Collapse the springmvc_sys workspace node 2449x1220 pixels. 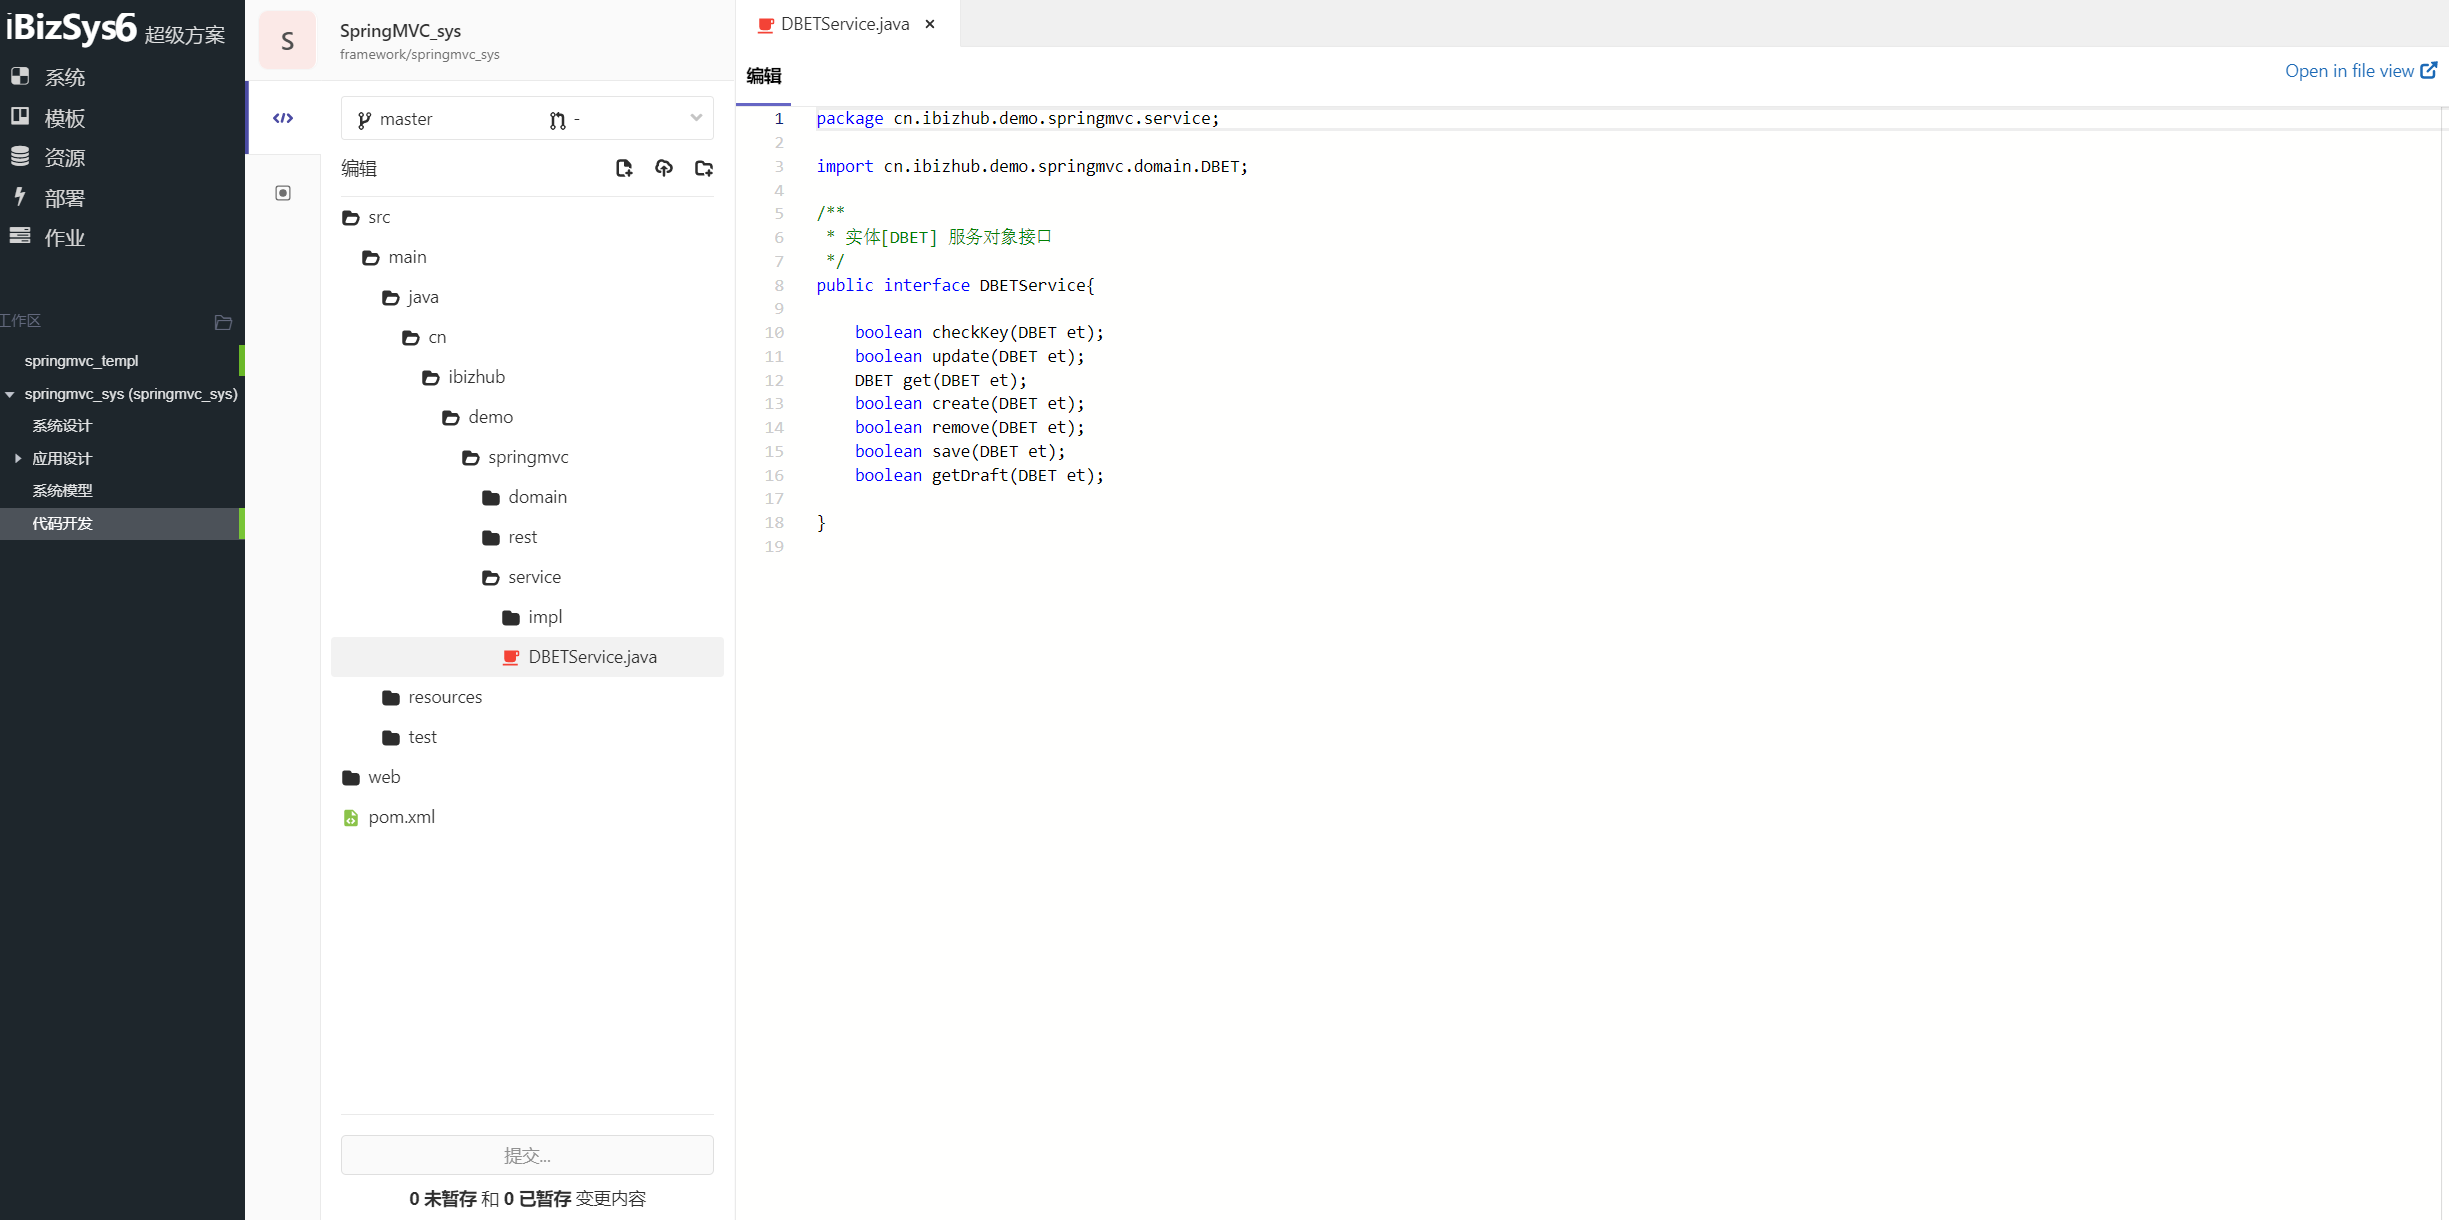[10, 395]
